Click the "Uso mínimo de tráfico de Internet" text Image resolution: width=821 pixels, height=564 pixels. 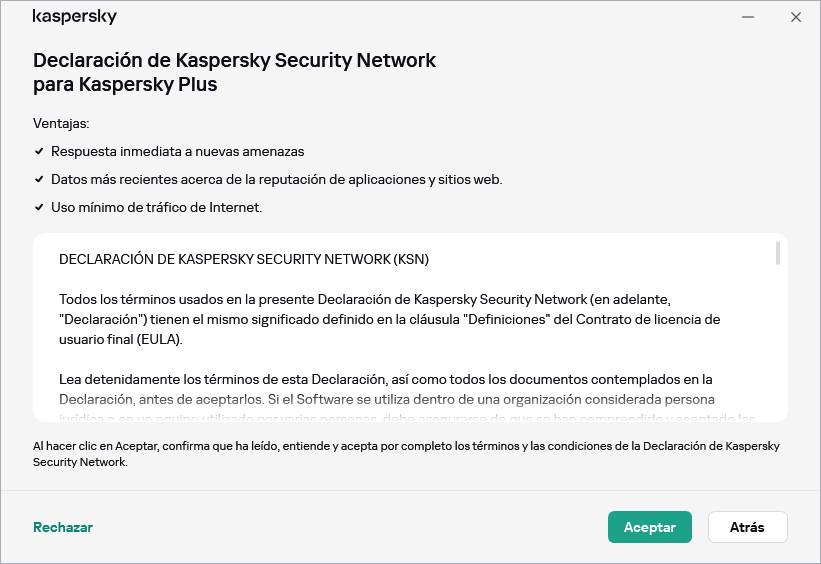coord(156,208)
